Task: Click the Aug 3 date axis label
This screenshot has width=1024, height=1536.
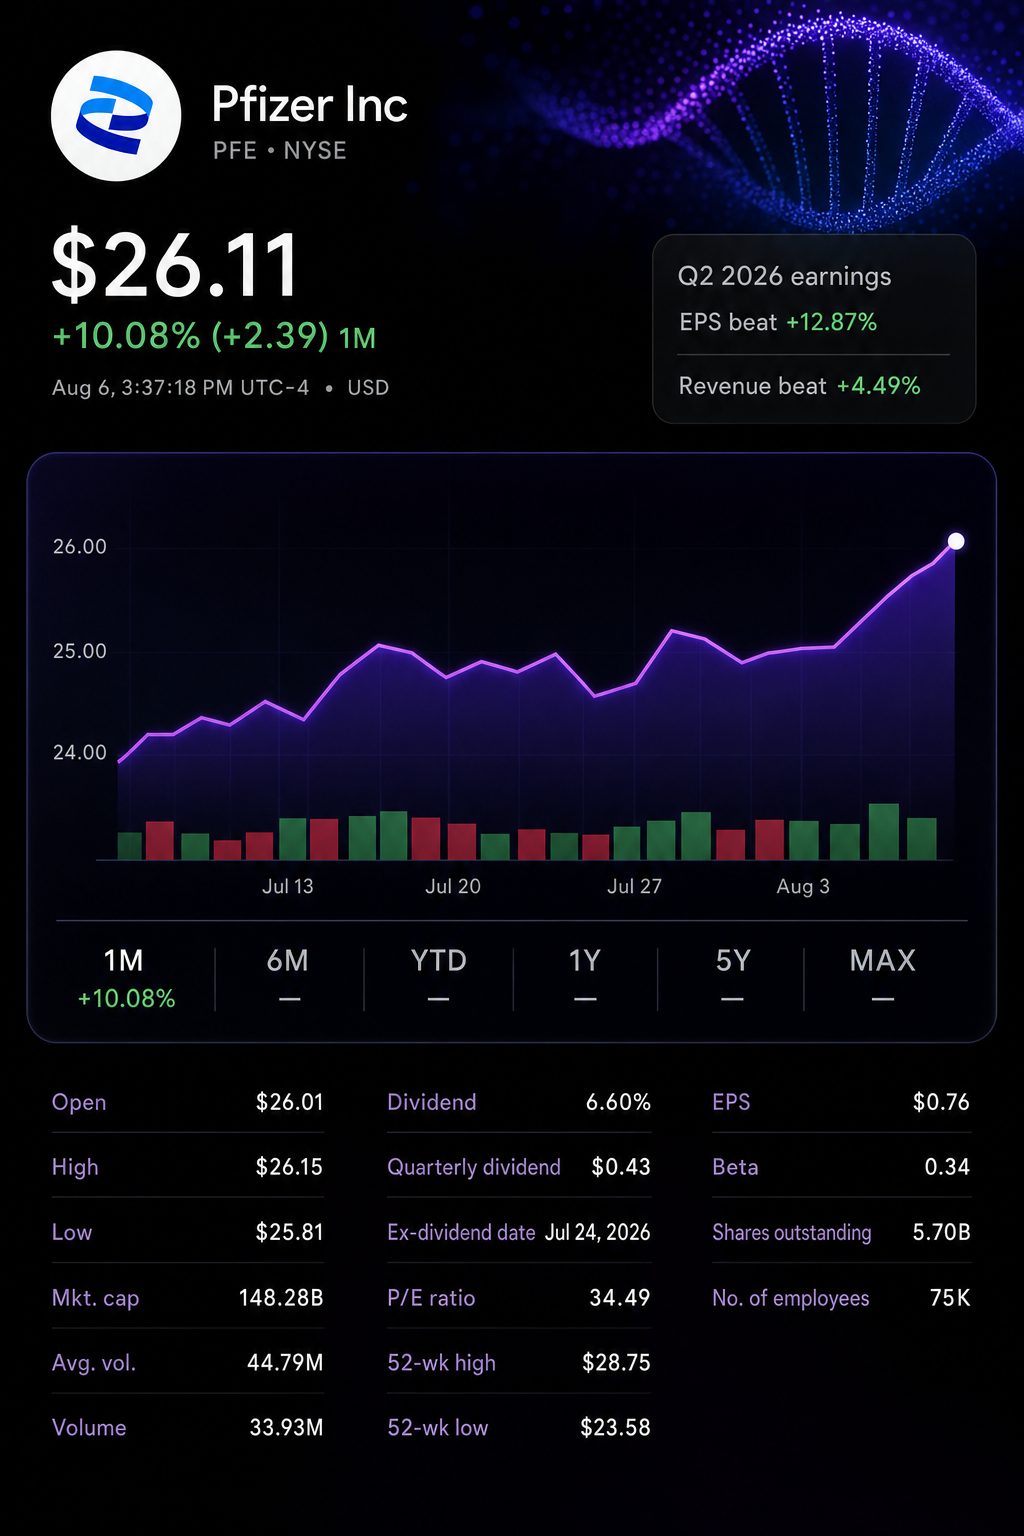Action: [x=803, y=886]
